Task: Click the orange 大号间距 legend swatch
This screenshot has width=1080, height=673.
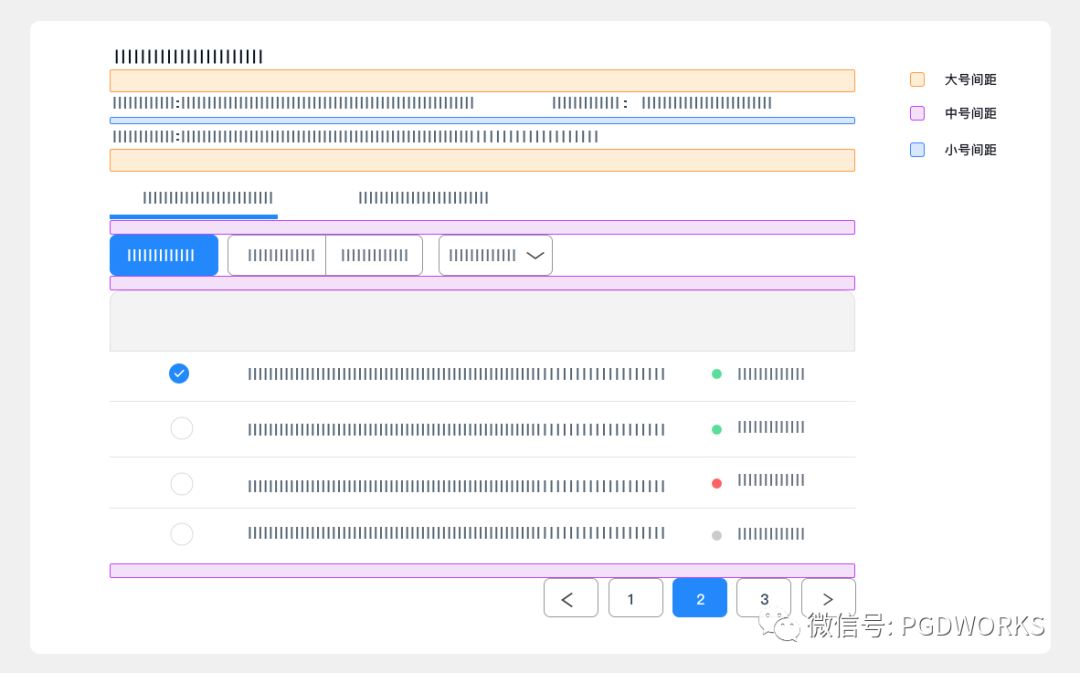Action: click(917, 80)
